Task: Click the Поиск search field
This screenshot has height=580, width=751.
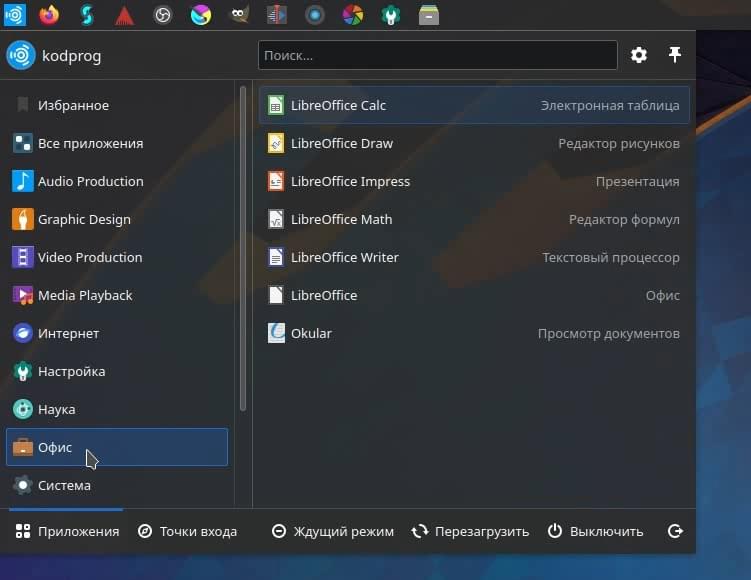Action: pyautogui.click(x=438, y=55)
